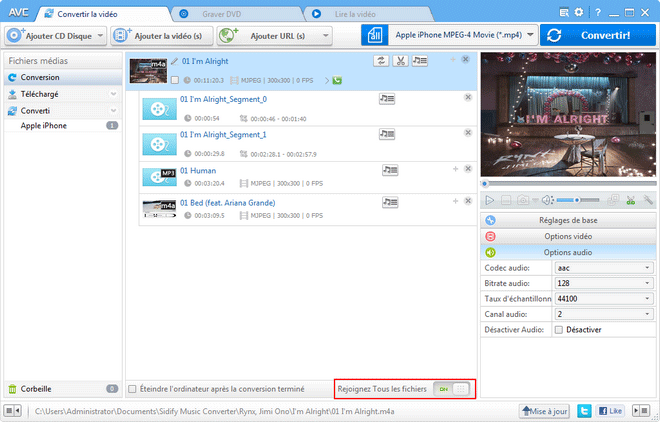
Task: Click the Convertir! button
Action: click(598, 35)
